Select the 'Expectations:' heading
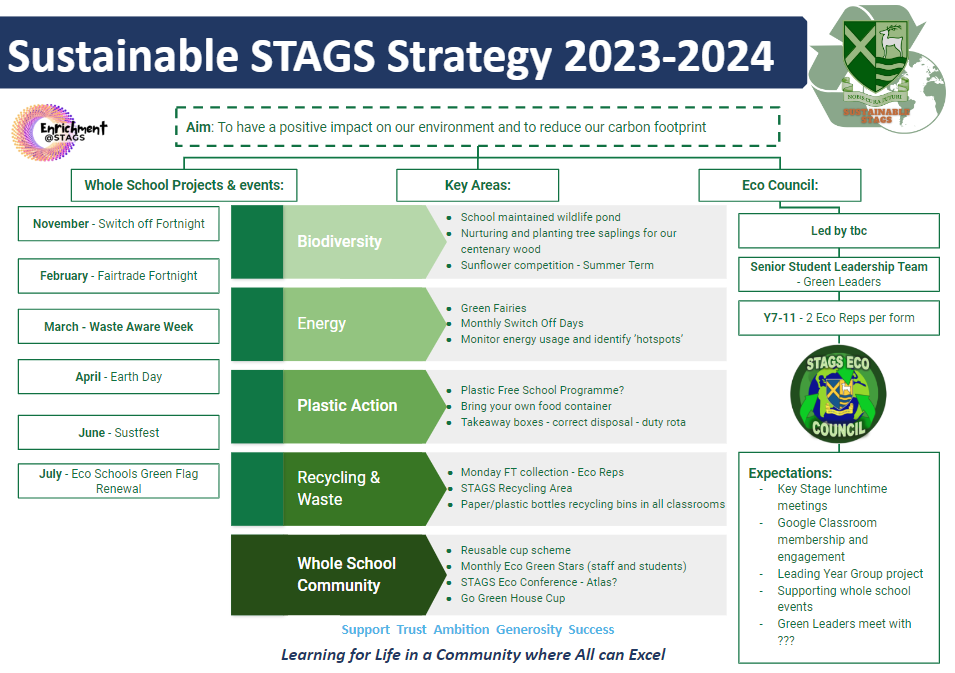 click(790, 473)
